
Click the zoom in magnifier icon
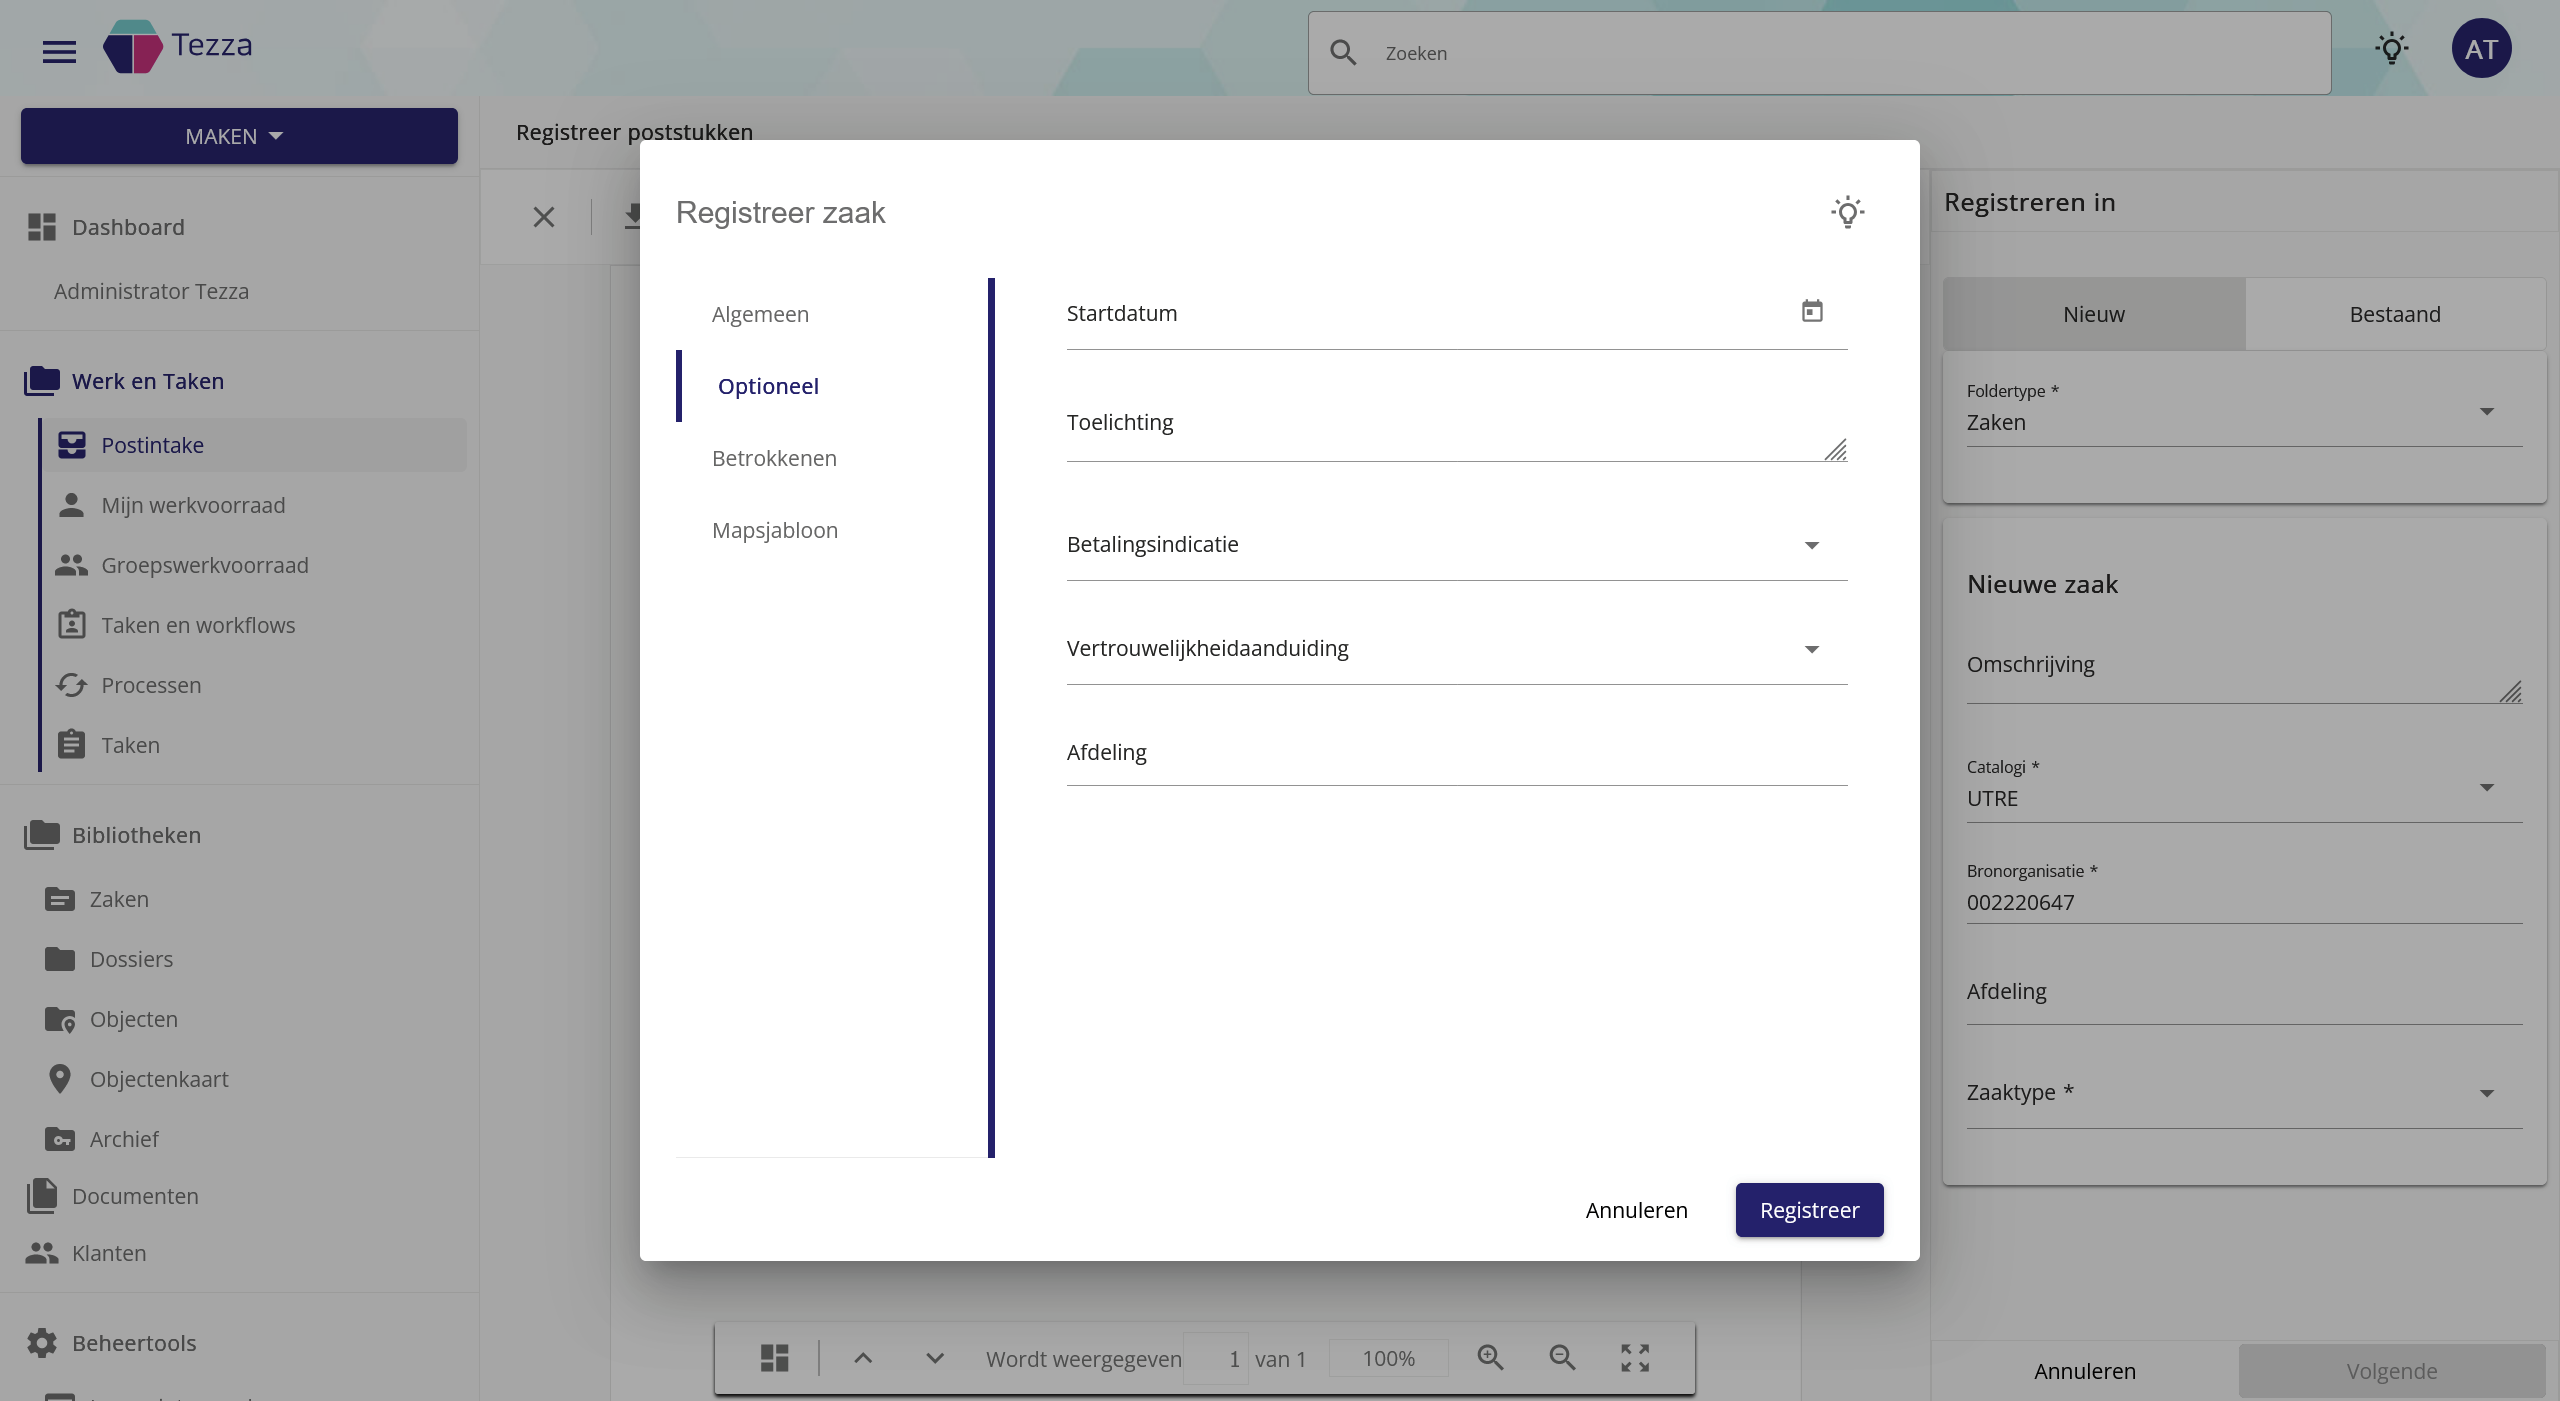tap(1490, 1358)
